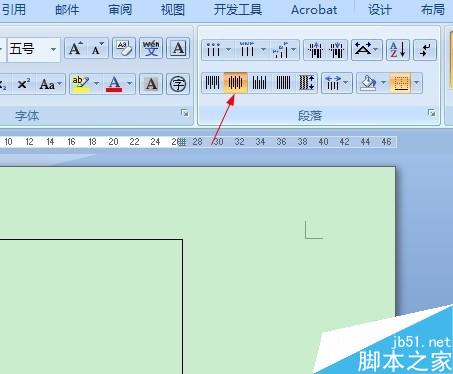This screenshot has width=453, height=374.
Task: Click the Numbering list icon
Action: coord(247,50)
